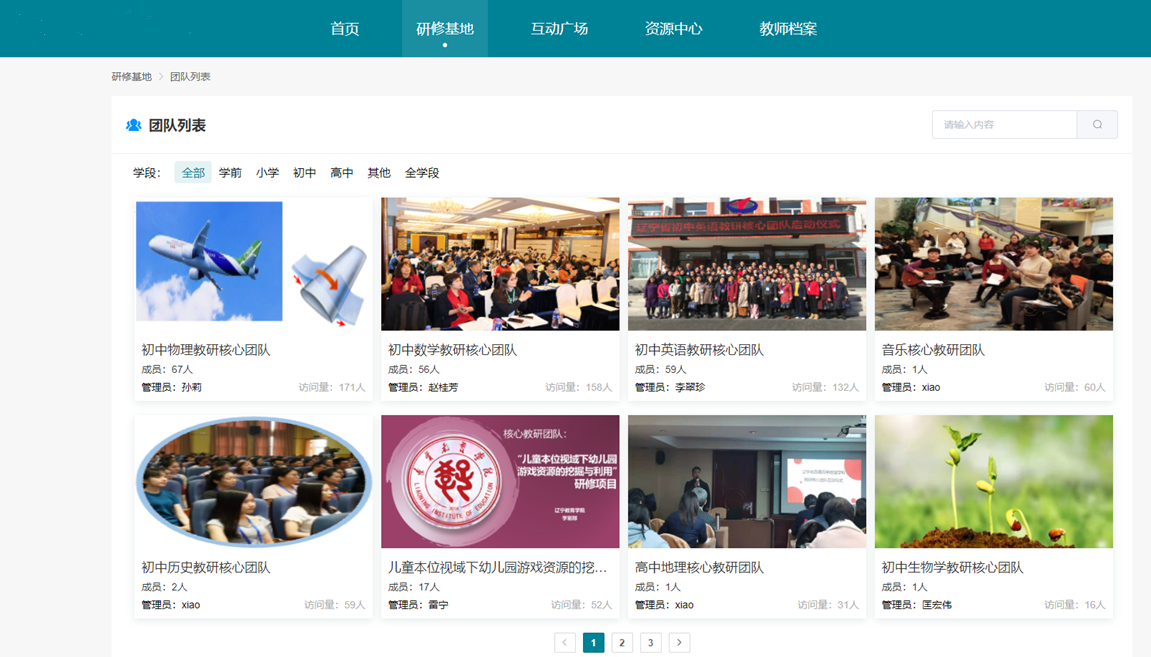Image resolution: width=1151 pixels, height=657 pixels.
Task: Open 初中生物学教研核心团队 seedling thumbnail
Action: (x=993, y=482)
